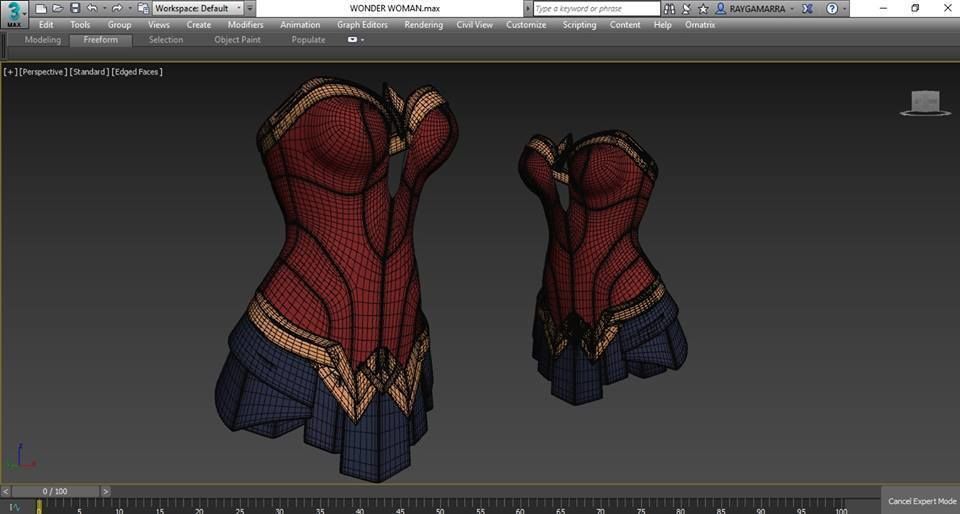The image size is (960, 514).
Task: Step the time slider back with left arrow
Action: (5, 491)
